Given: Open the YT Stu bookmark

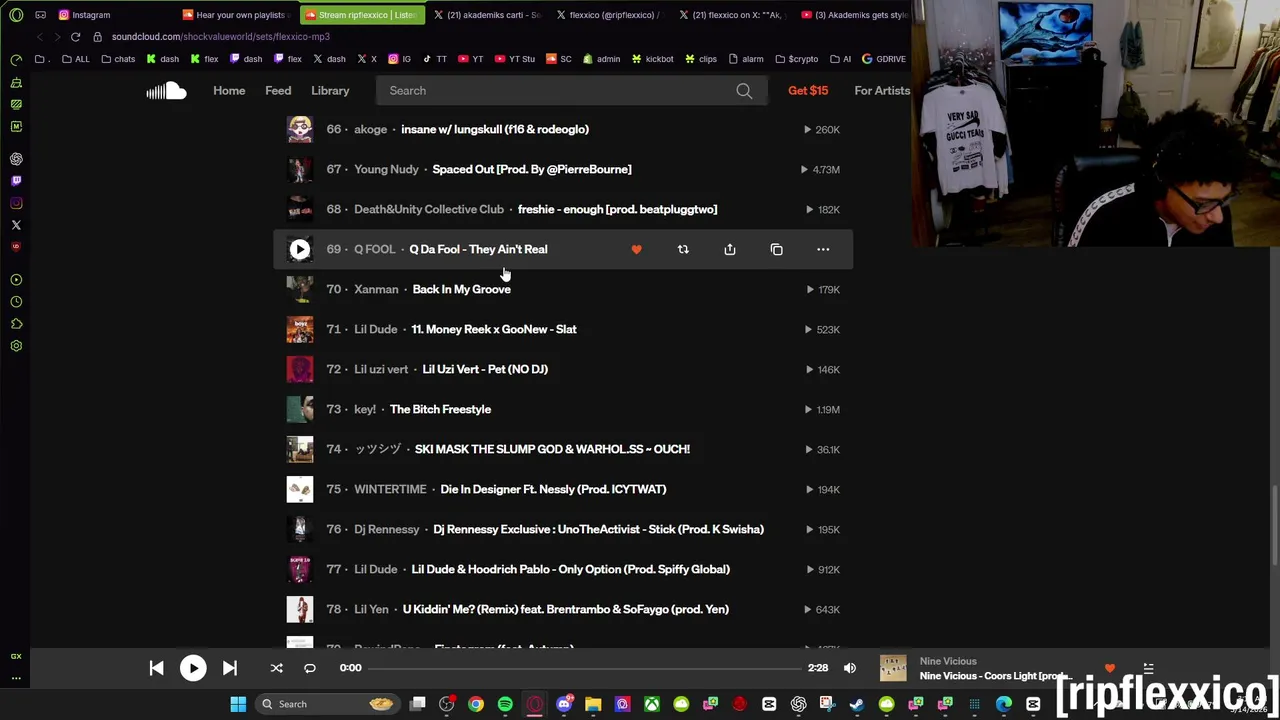Looking at the screenshot, I should pyautogui.click(x=514, y=59).
